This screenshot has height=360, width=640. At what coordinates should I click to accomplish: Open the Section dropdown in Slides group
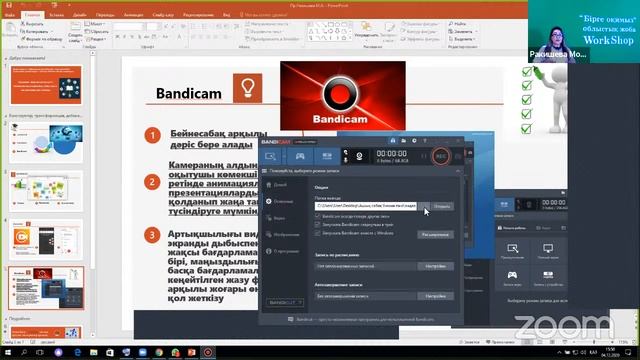coord(96,39)
